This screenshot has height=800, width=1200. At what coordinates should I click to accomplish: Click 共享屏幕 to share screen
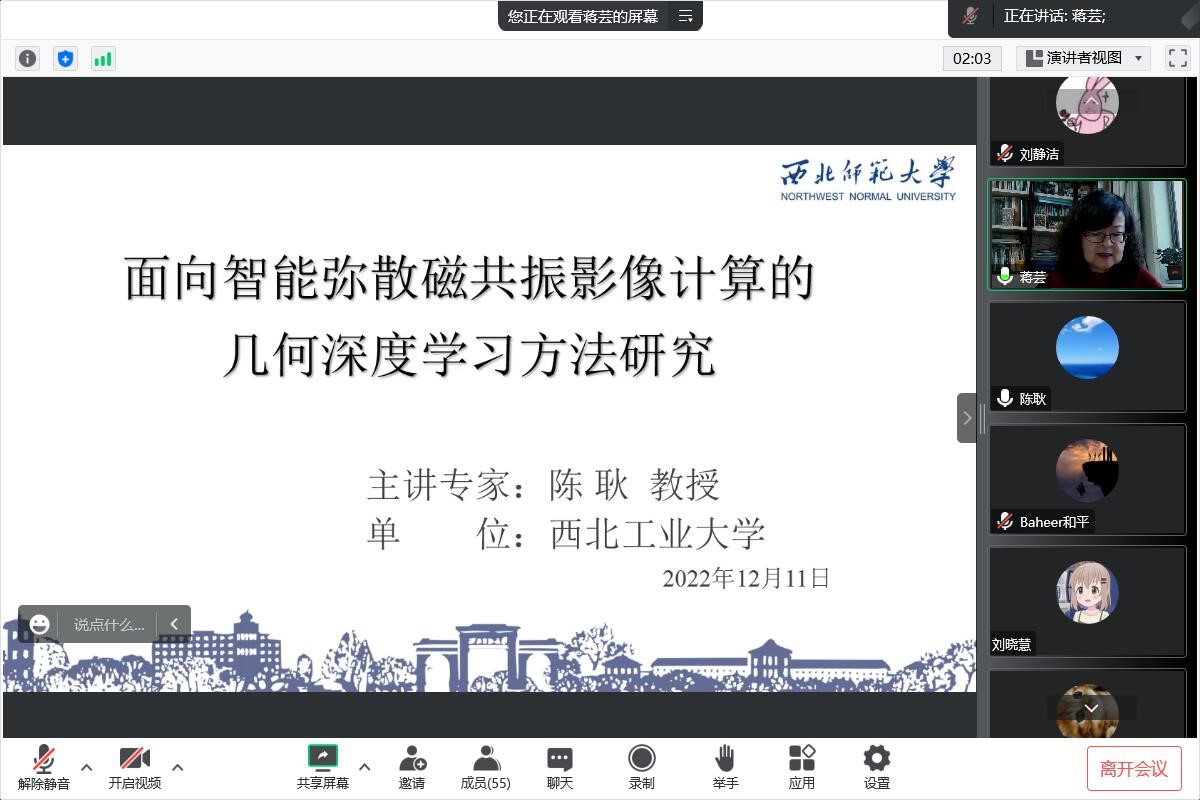click(322, 767)
